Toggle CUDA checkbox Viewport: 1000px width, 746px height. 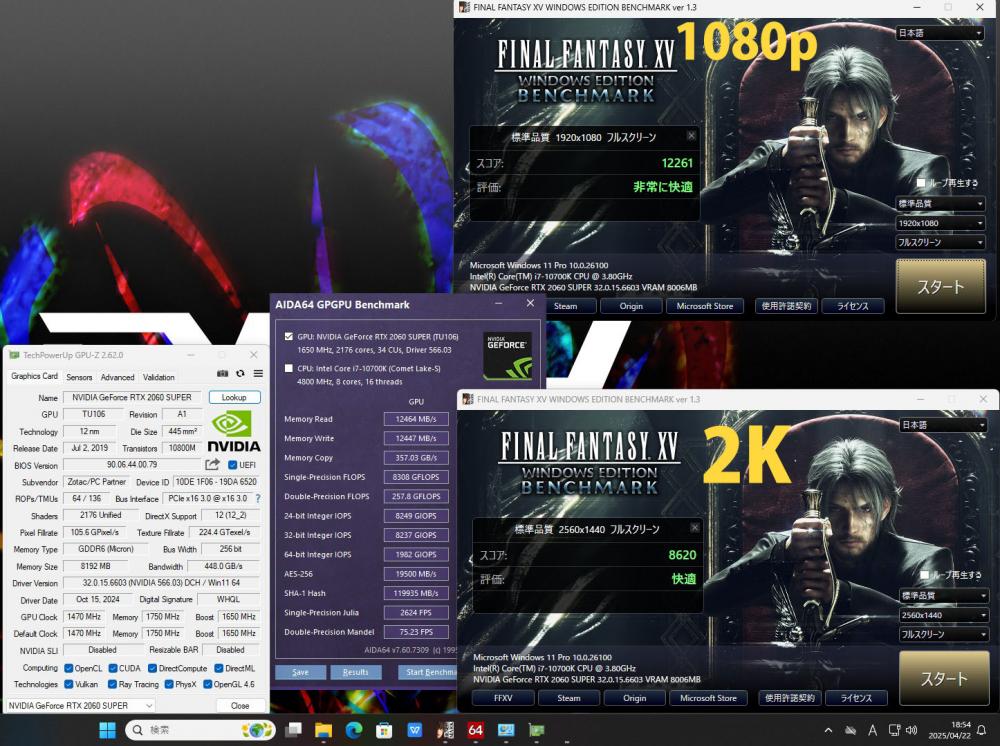(x=112, y=668)
